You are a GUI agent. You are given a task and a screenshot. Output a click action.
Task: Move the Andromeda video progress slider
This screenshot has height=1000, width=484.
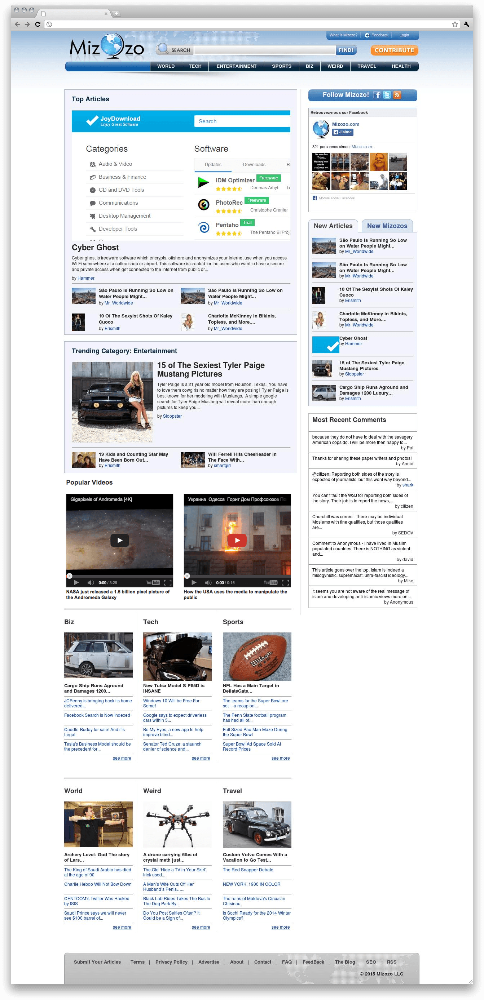pyautogui.click(x=70, y=576)
